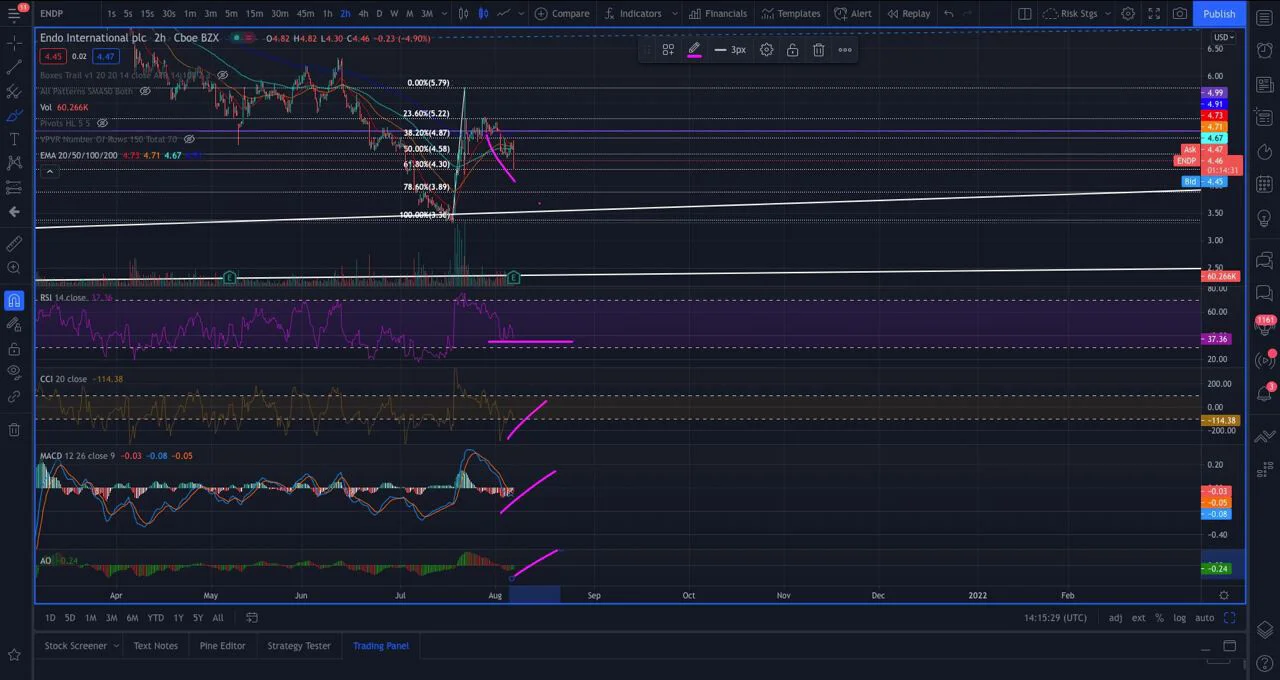Toggle log scale
Viewport: 1280px width, 680px height.
pyautogui.click(x=1179, y=618)
